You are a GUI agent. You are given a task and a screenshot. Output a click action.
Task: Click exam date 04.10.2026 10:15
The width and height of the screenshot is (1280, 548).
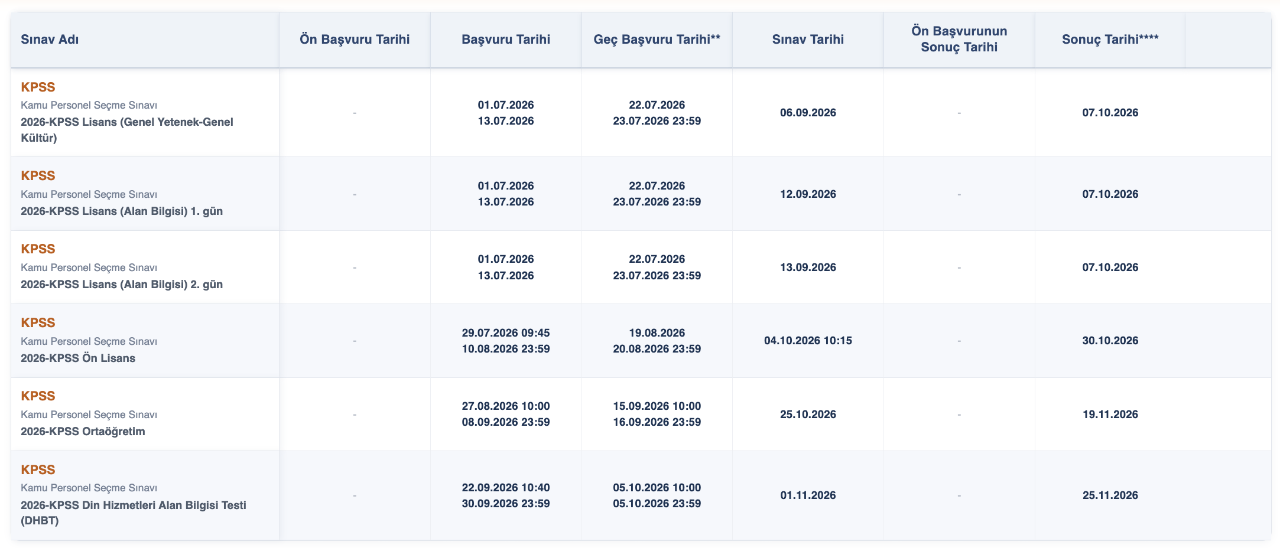[808, 341]
